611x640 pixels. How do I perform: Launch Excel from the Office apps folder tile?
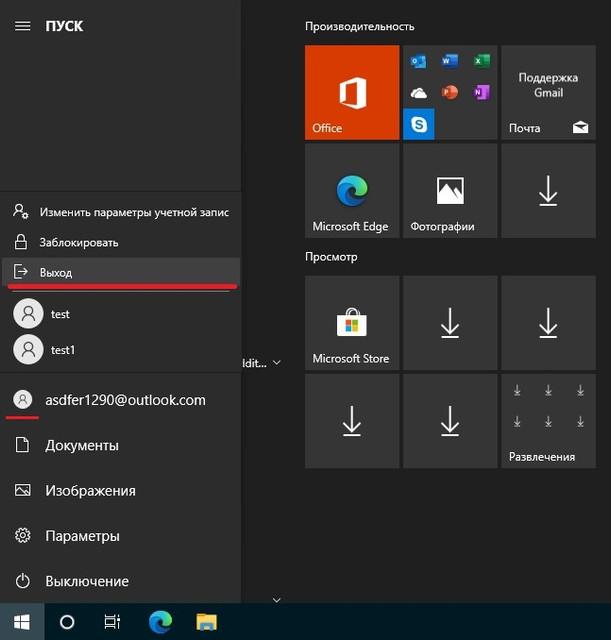click(x=482, y=61)
